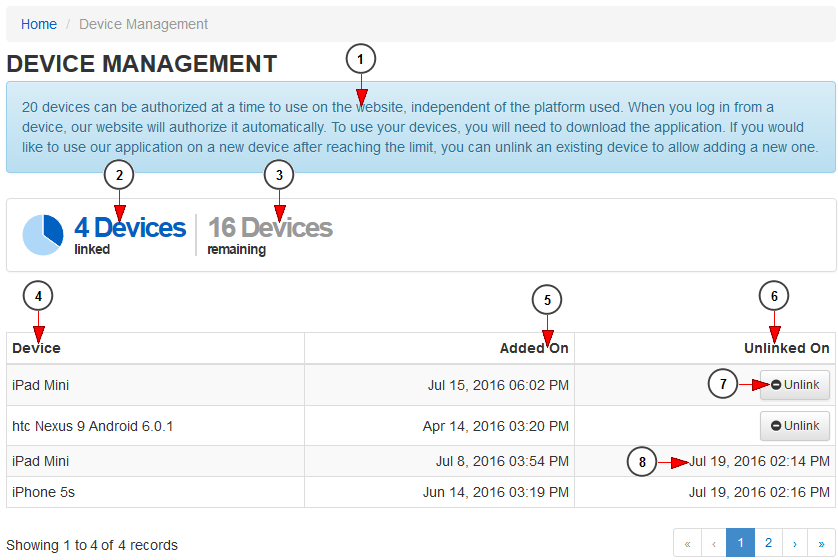Unlink the first iPad Mini device
The height and width of the screenshot is (560, 838).
tap(795, 385)
